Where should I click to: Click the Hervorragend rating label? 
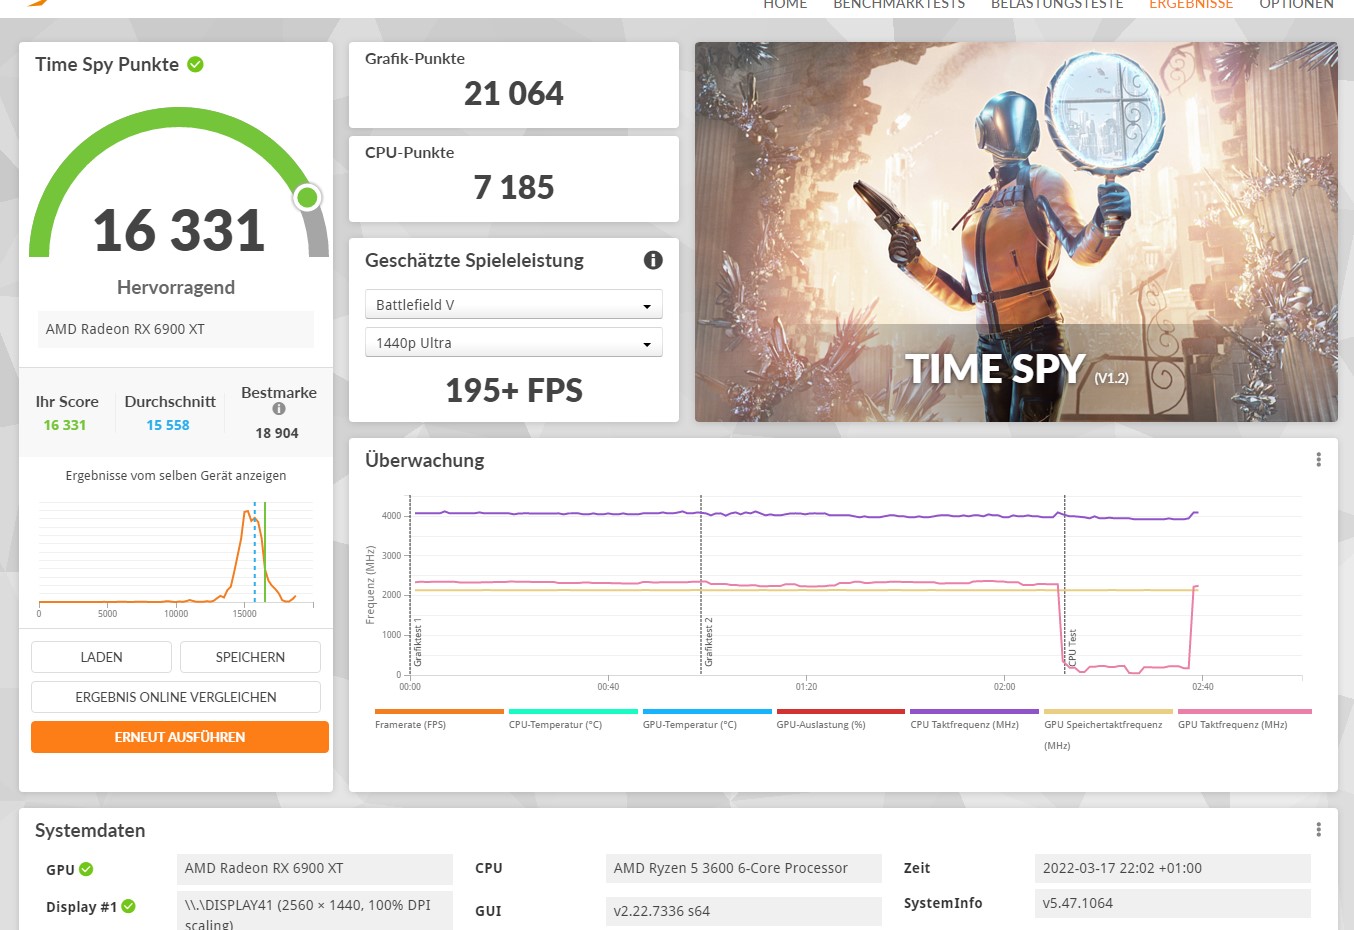point(176,287)
